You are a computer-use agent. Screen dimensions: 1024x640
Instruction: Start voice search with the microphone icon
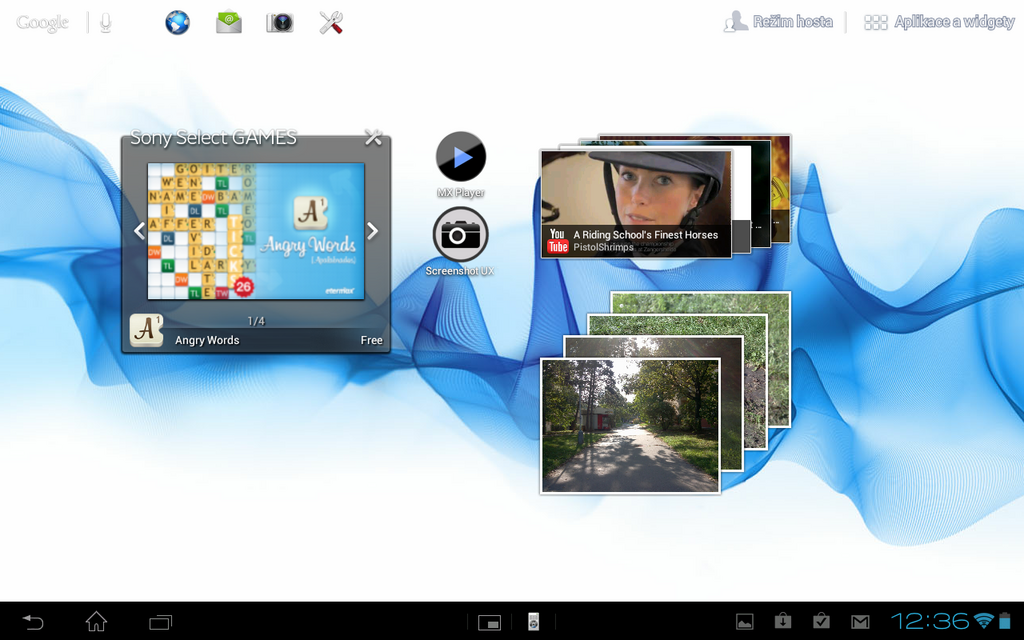[105, 22]
